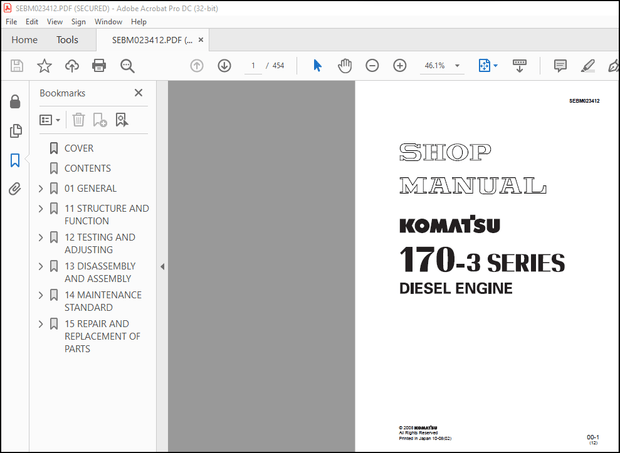Viewport: 620px width, 453px height.
Task: Collapse the navigation pane arrow
Action: [x=162, y=266]
